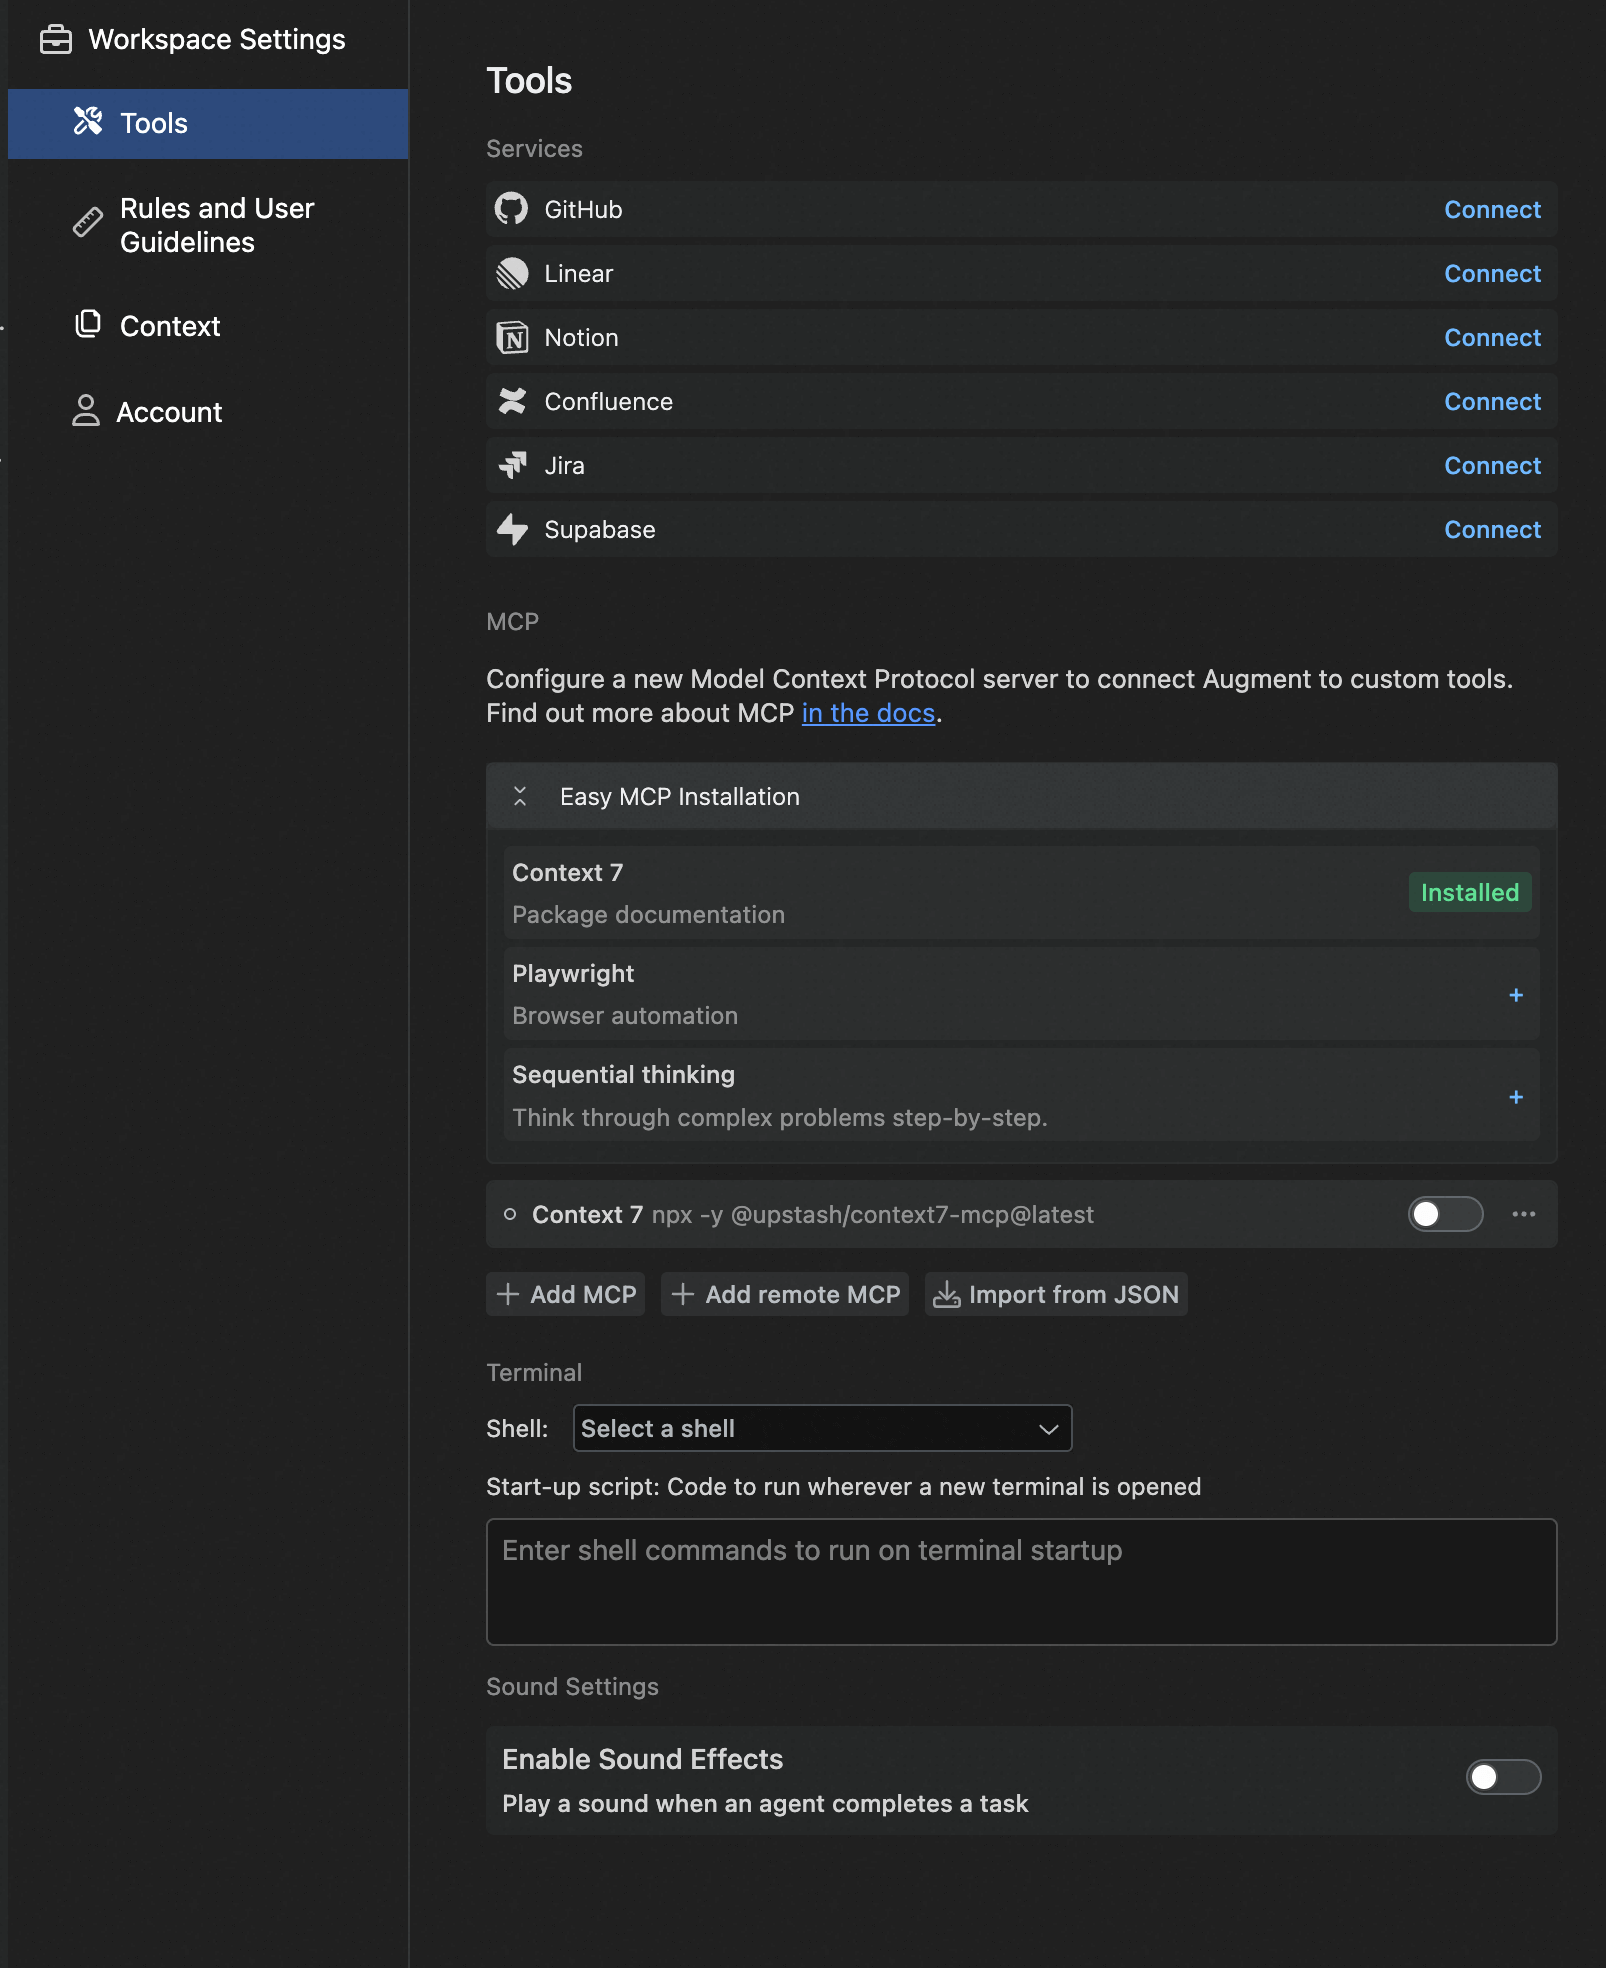The height and width of the screenshot is (1968, 1606).
Task: Click the Supabase lightning bolt icon
Action: (512, 529)
